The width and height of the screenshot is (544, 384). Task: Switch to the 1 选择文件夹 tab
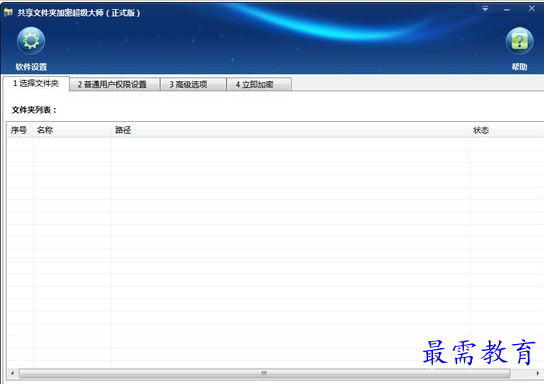36,84
